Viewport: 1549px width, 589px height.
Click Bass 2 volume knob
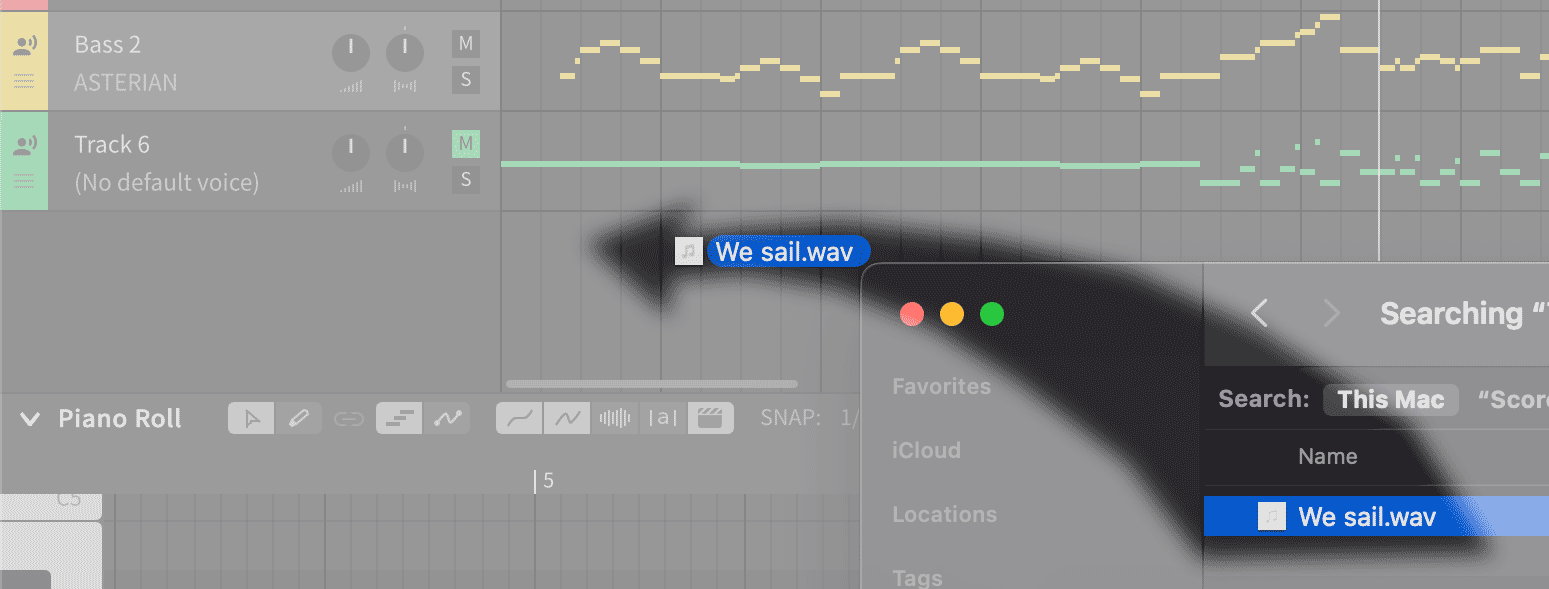[x=350, y=52]
